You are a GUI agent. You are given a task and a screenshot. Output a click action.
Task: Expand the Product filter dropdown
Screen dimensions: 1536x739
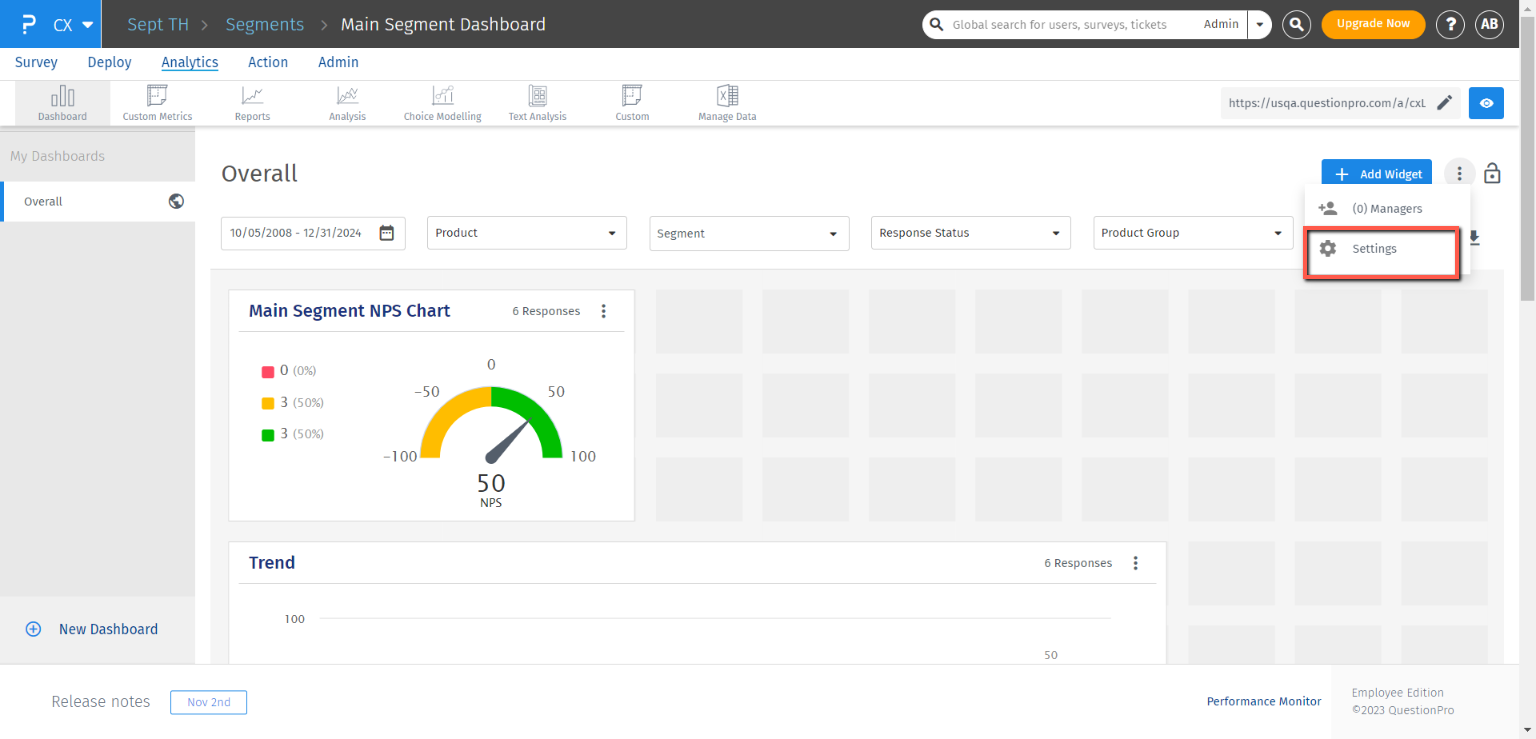pyautogui.click(x=526, y=233)
